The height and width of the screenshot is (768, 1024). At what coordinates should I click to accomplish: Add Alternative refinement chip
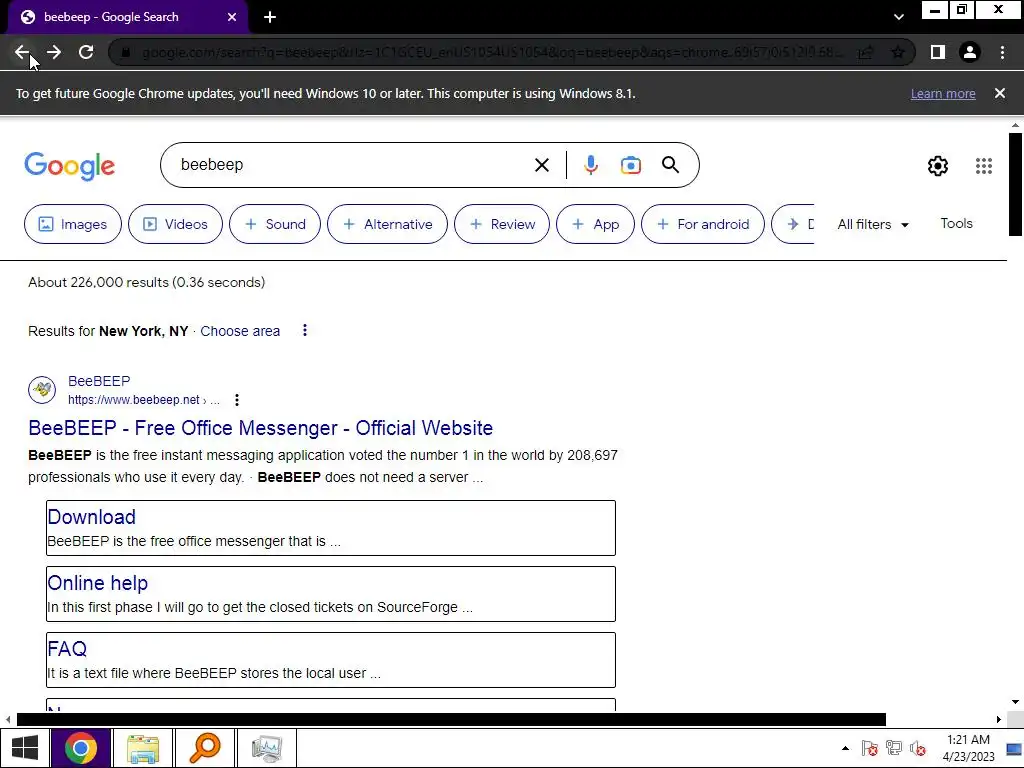387,224
